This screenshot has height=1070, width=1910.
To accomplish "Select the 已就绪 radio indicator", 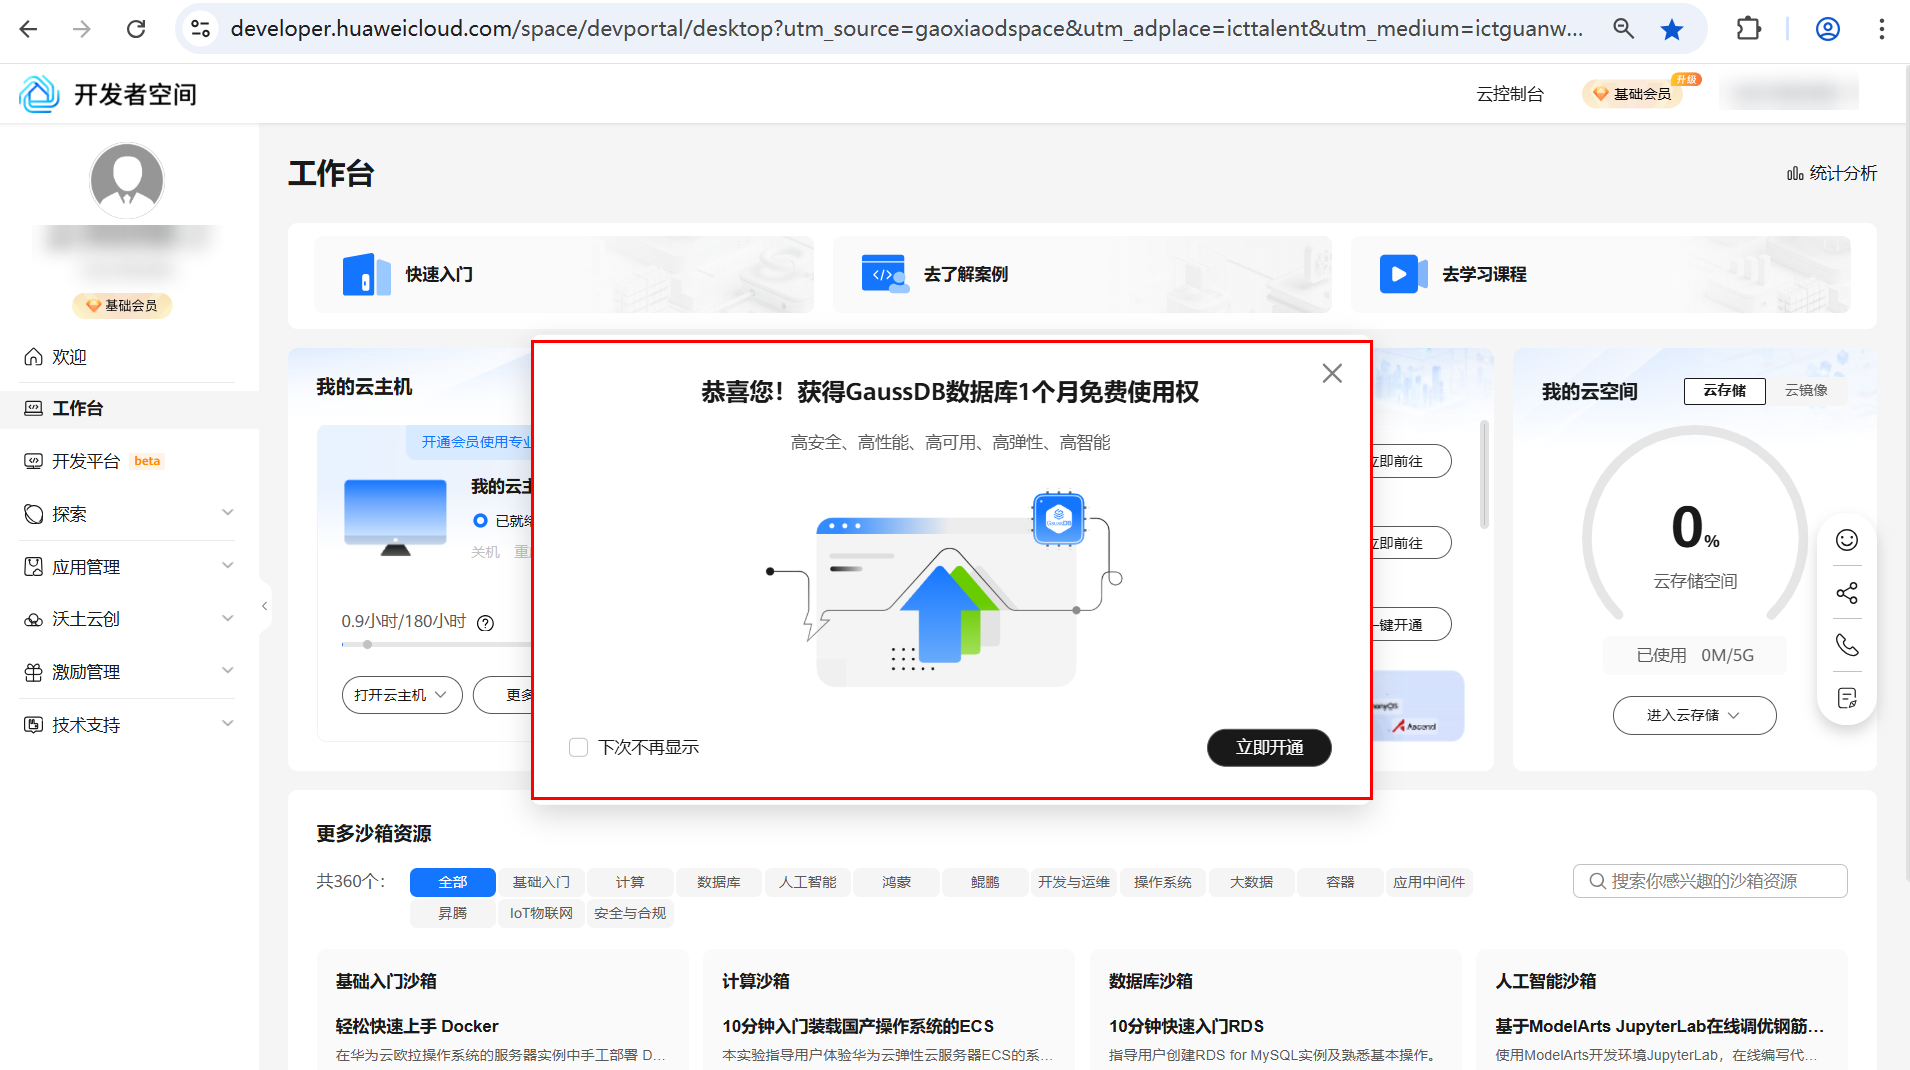I will pyautogui.click(x=481, y=521).
